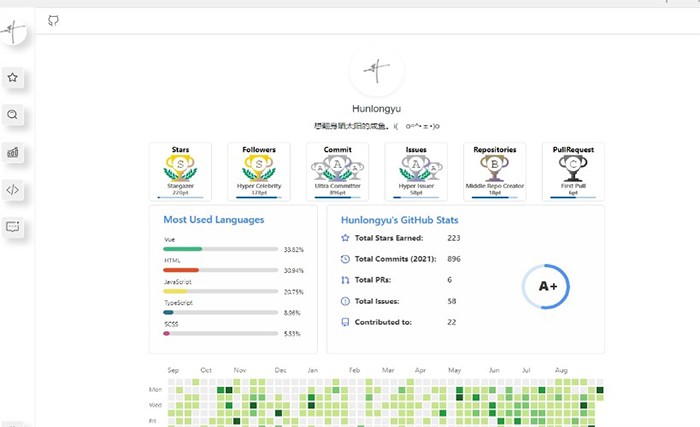700x427 pixels.
Task: Click the SCSS language progress bar
Action: tap(221, 333)
